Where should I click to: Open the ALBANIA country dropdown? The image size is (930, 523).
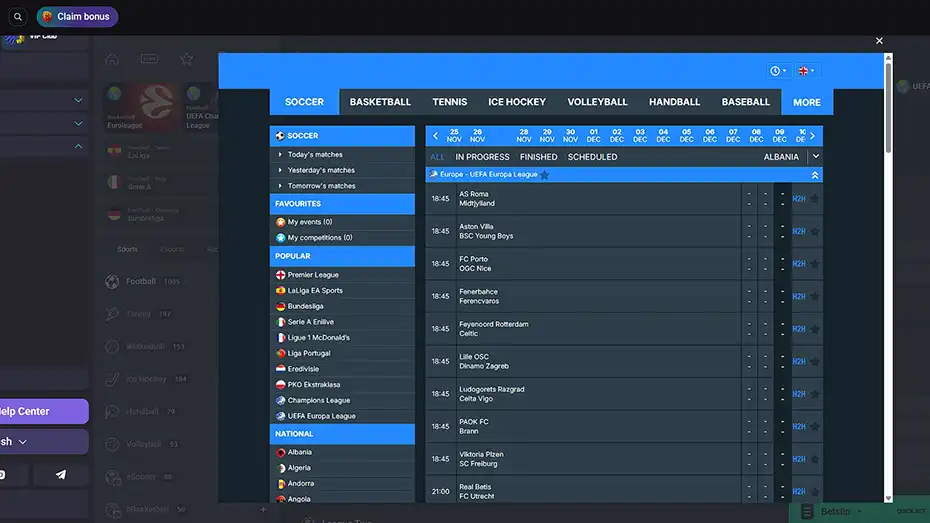pos(792,157)
